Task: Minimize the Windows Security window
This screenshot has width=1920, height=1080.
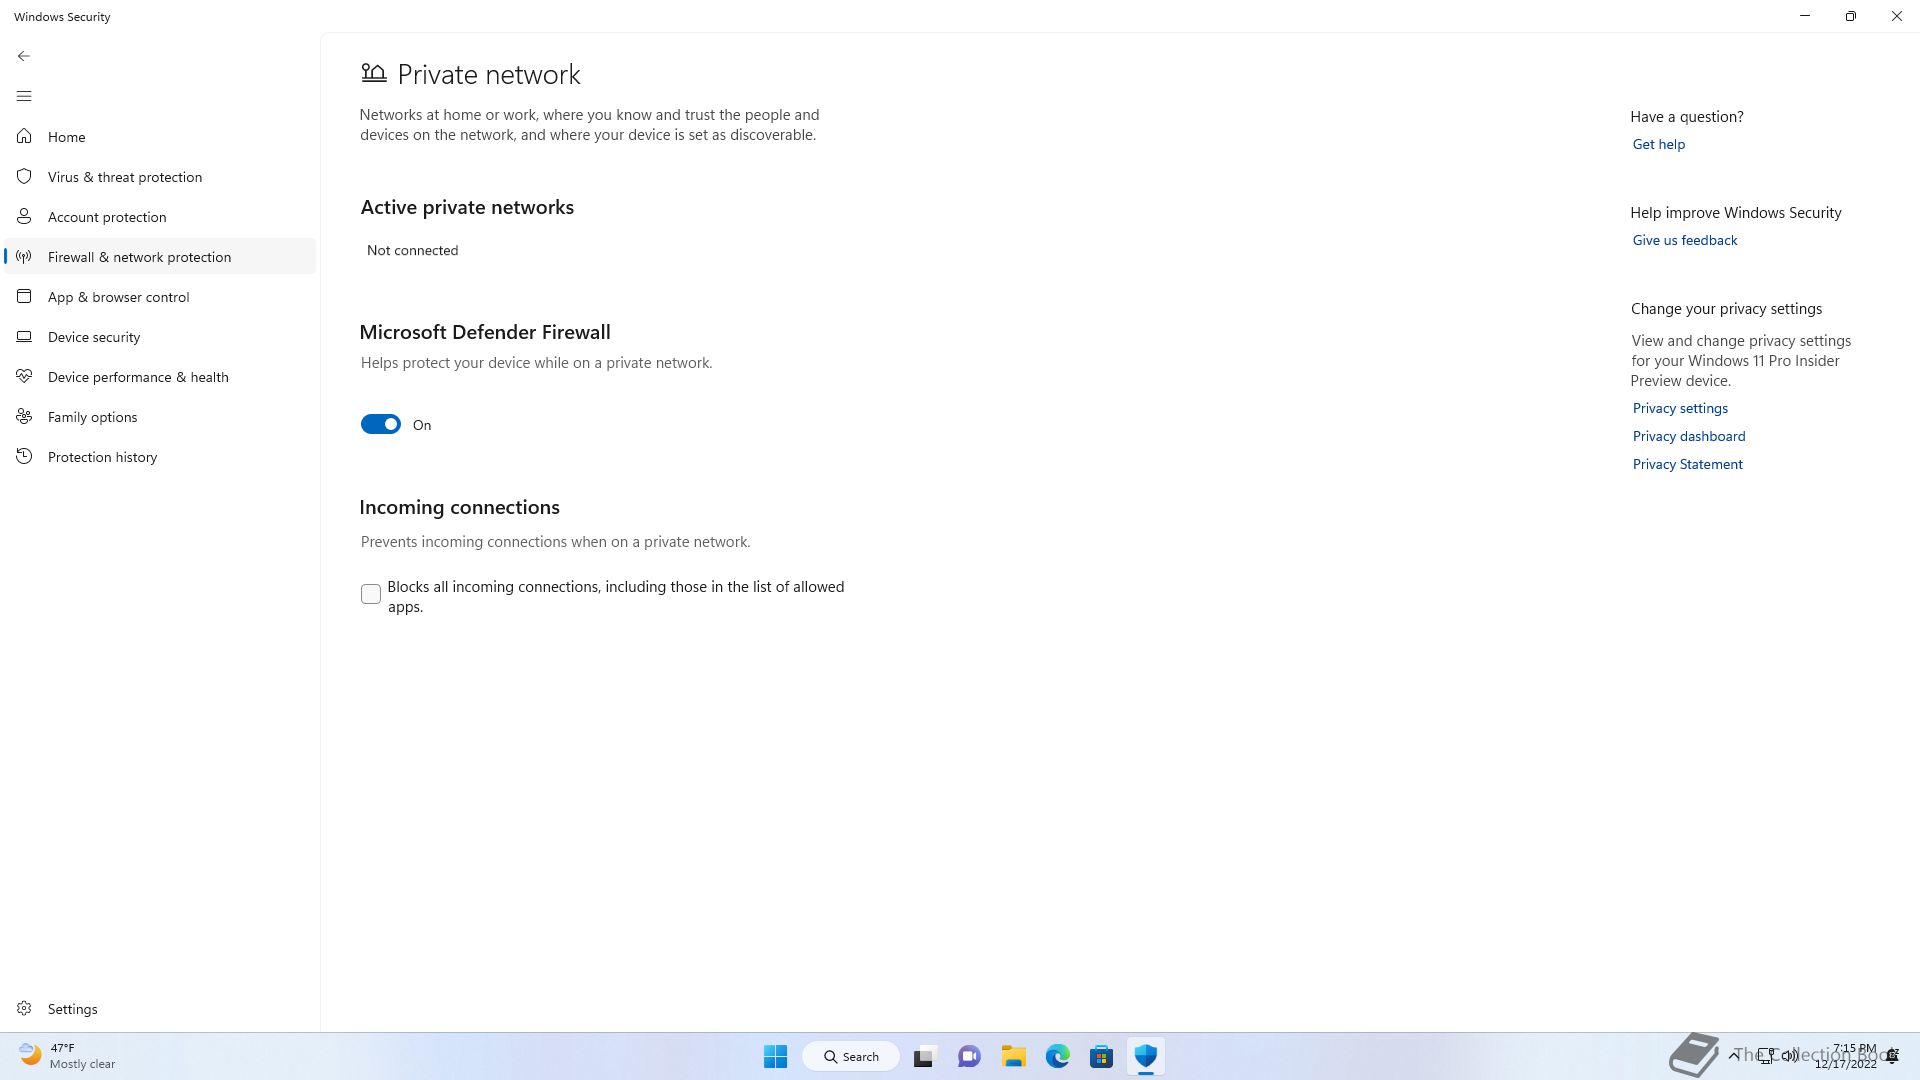Action: point(1805,16)
